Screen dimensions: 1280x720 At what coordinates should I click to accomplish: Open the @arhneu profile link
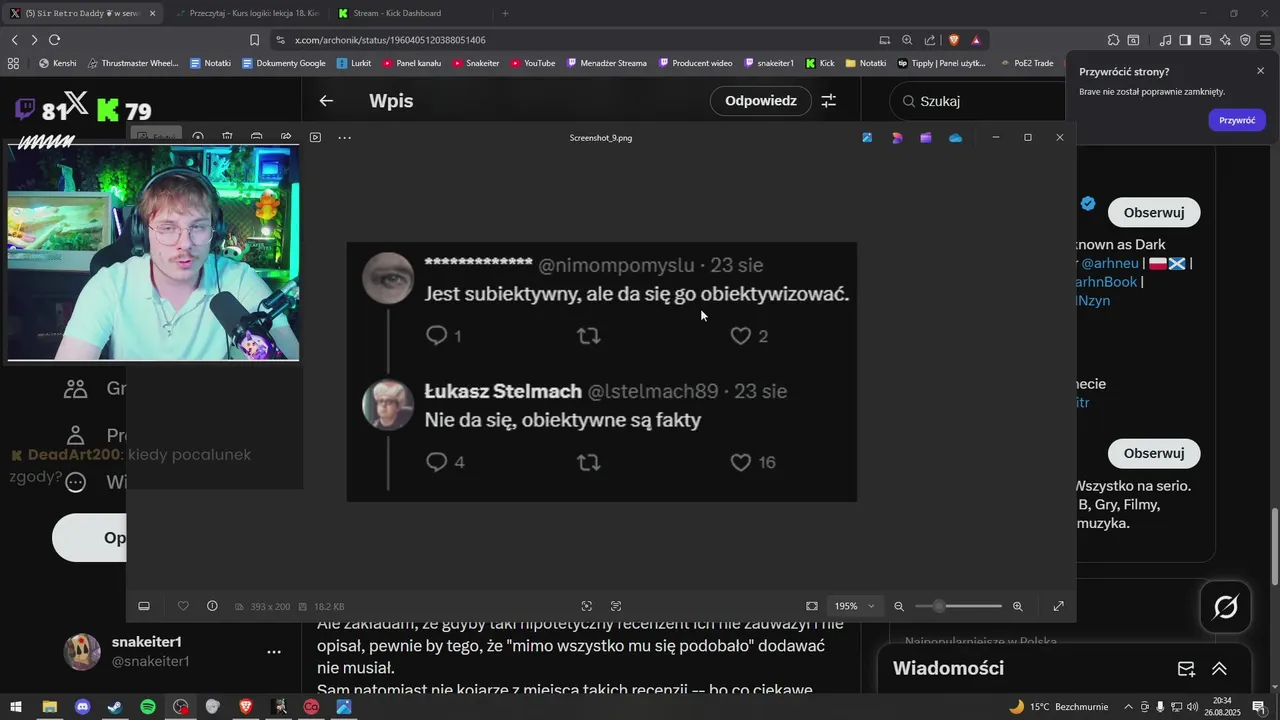[x=1110, y=263]
